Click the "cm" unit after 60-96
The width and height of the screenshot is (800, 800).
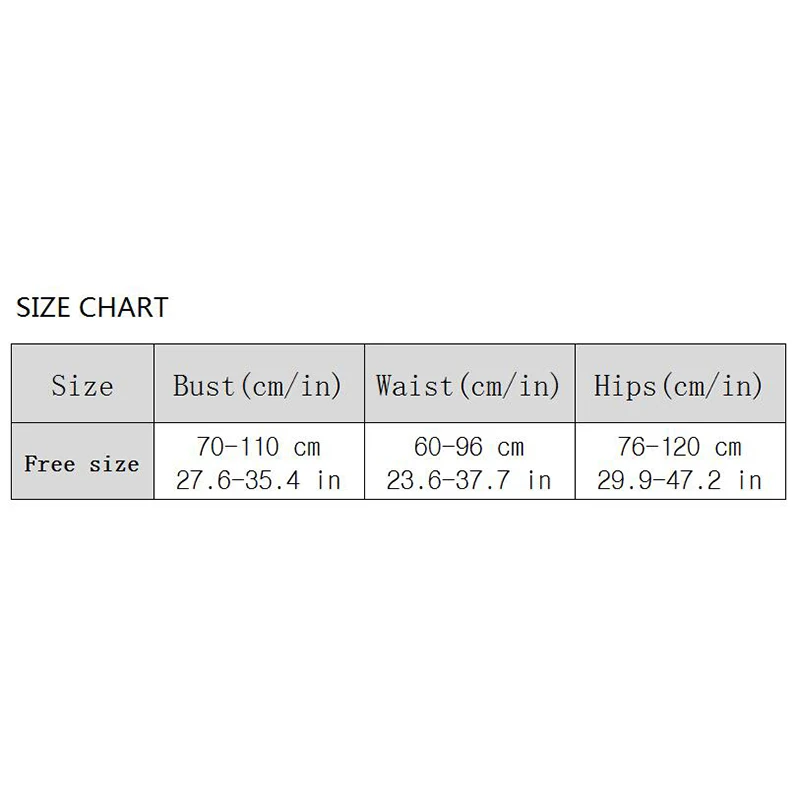point(511,447)
